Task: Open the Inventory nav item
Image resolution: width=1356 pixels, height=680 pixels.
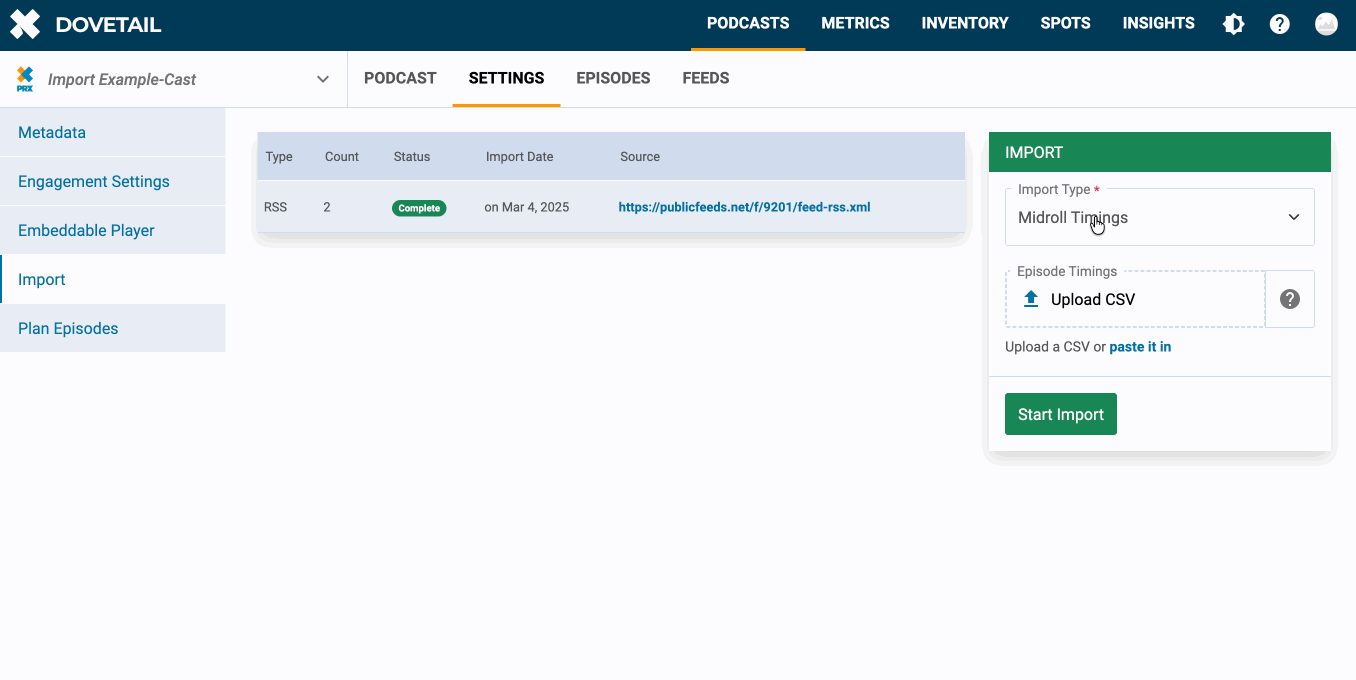Action: 964,24
